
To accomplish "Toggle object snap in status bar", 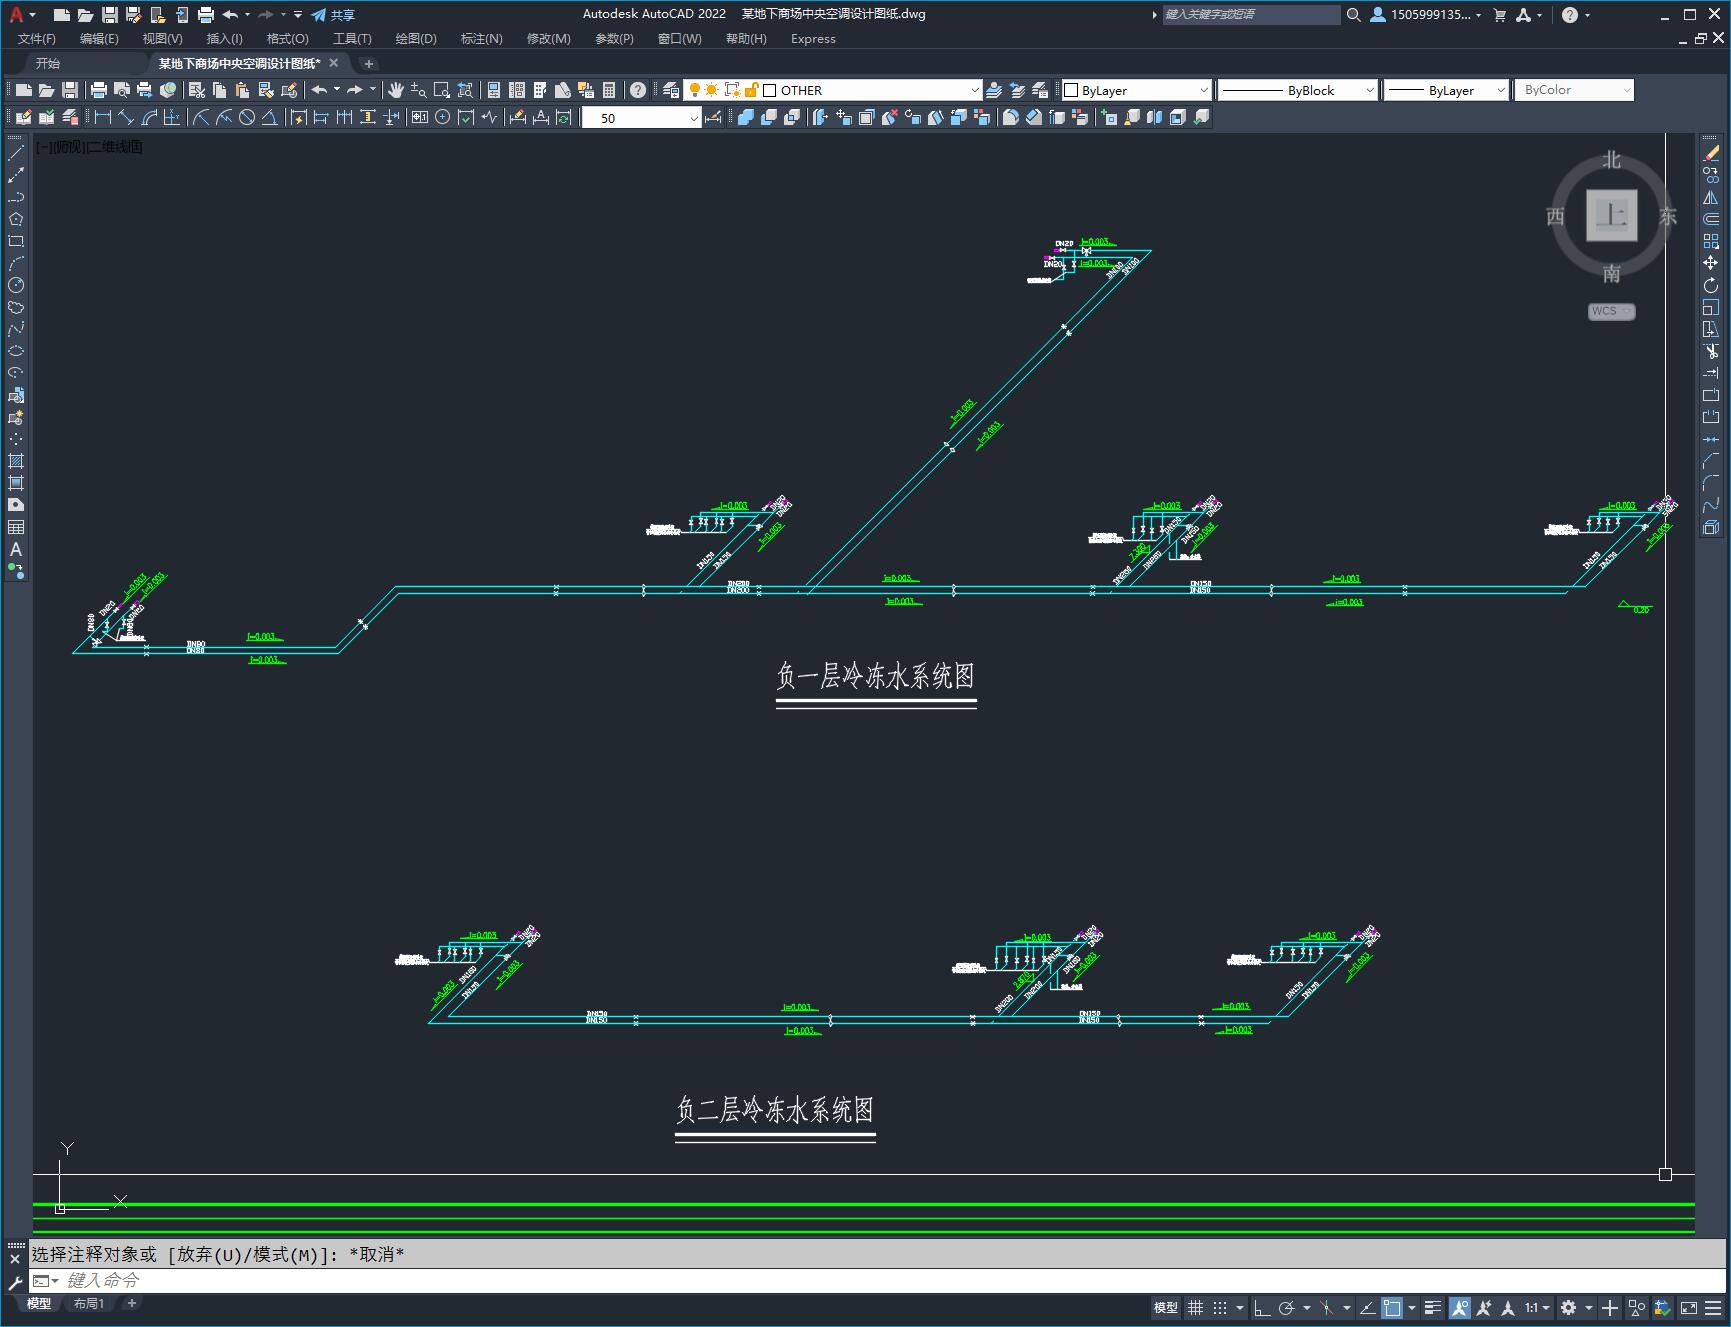I will [x=1392, y=1307].
